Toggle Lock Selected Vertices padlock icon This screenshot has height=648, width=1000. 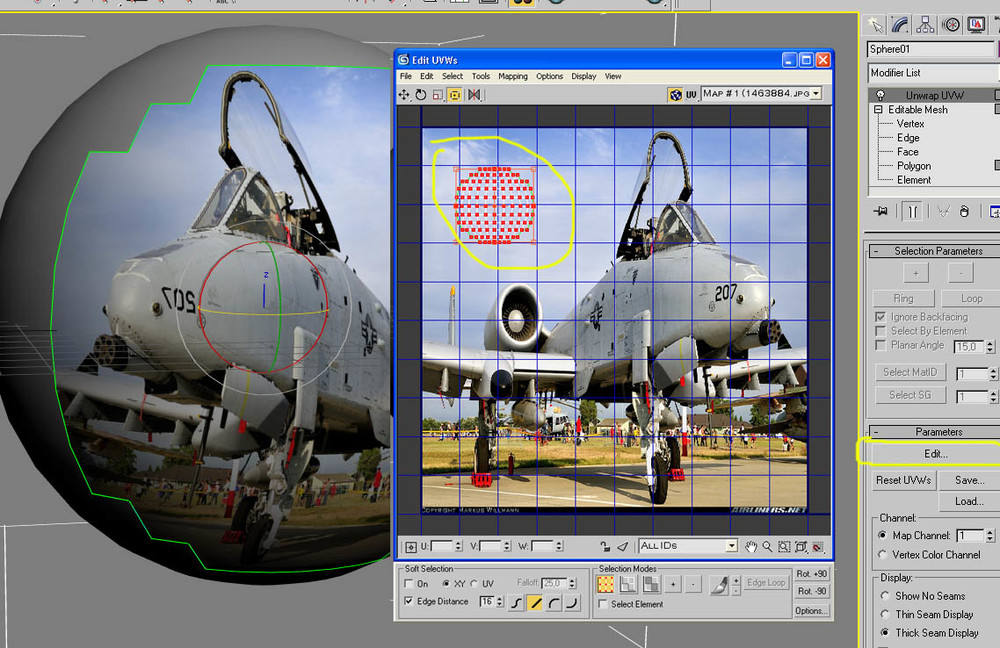click(605, 547)
